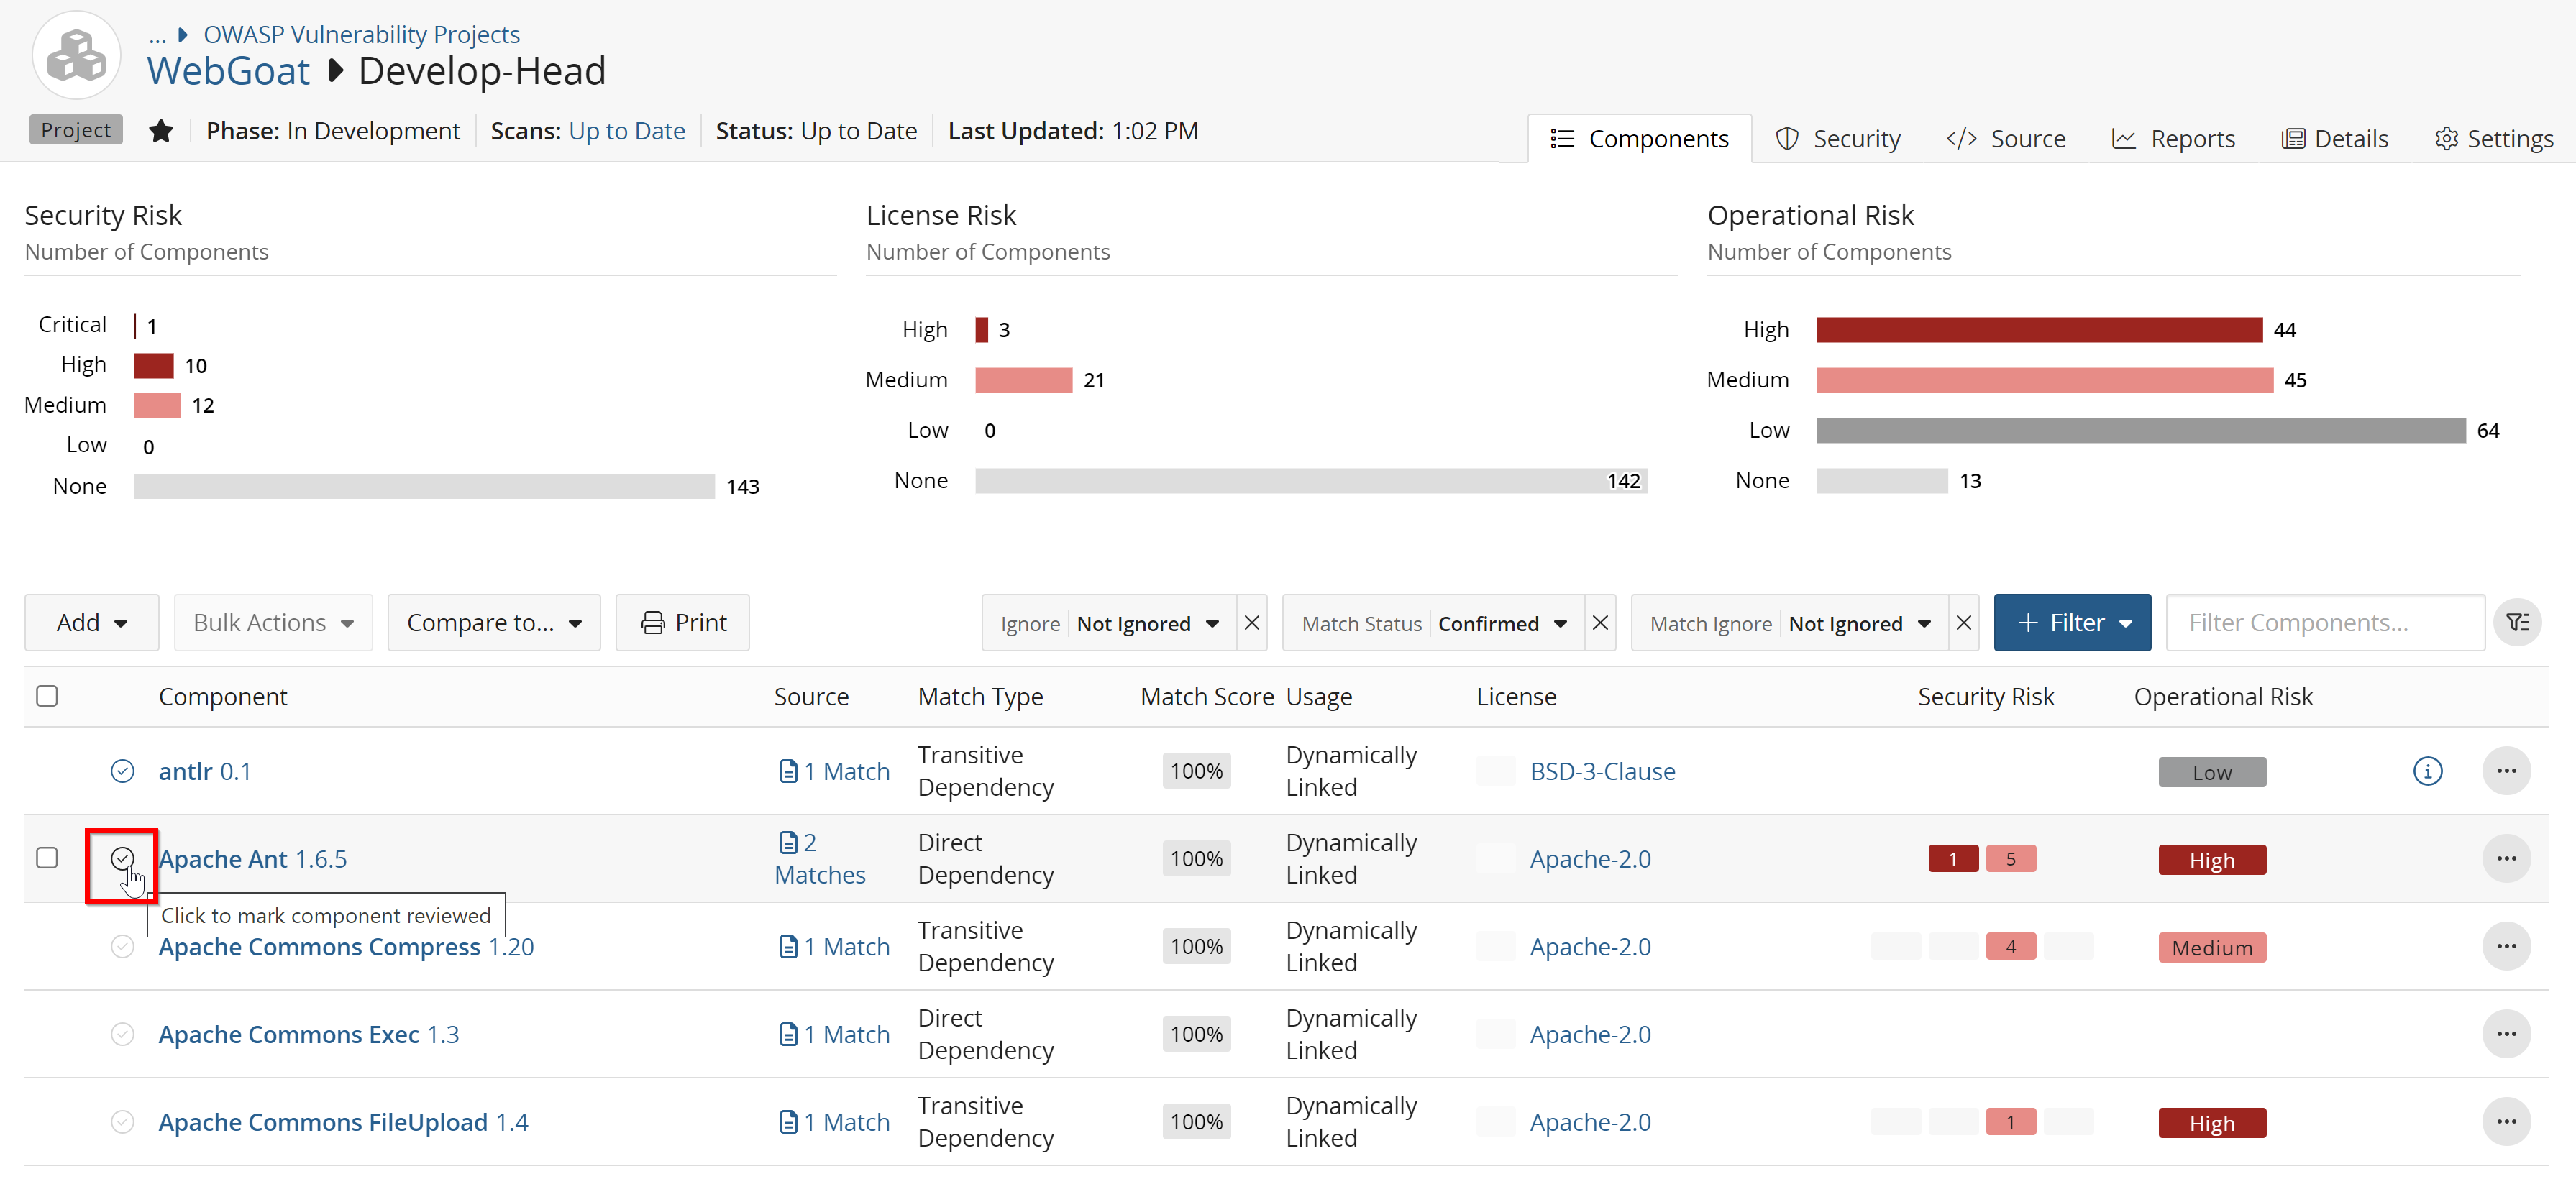Click the breadcrumb ellipsis before OWASP Vulnerability Projects

[x=157, y=35]
